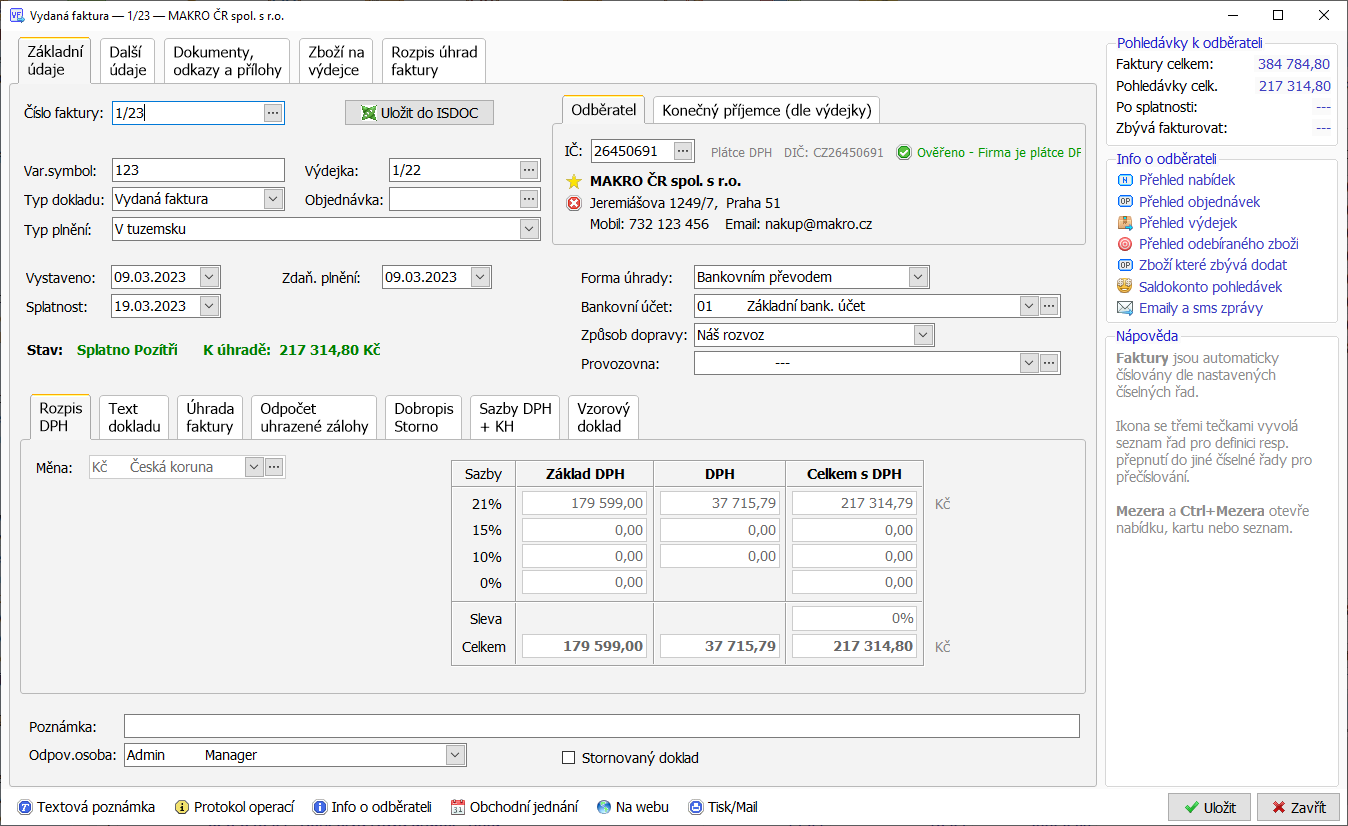The height and width of the screenshot is (826, 1348).
Task: Click the ISDOC icon on Uložit do ISDOC
Action: point(368,113)
